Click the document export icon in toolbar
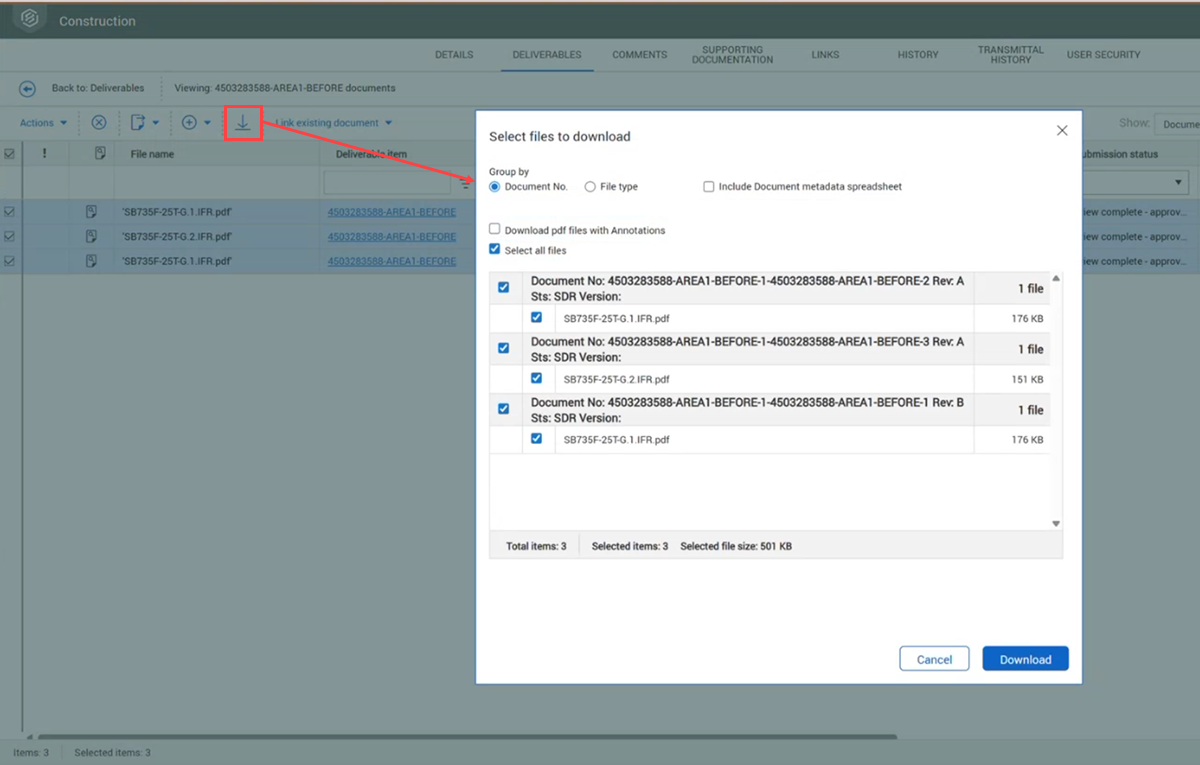1200x765 pixels. [138, 122]
